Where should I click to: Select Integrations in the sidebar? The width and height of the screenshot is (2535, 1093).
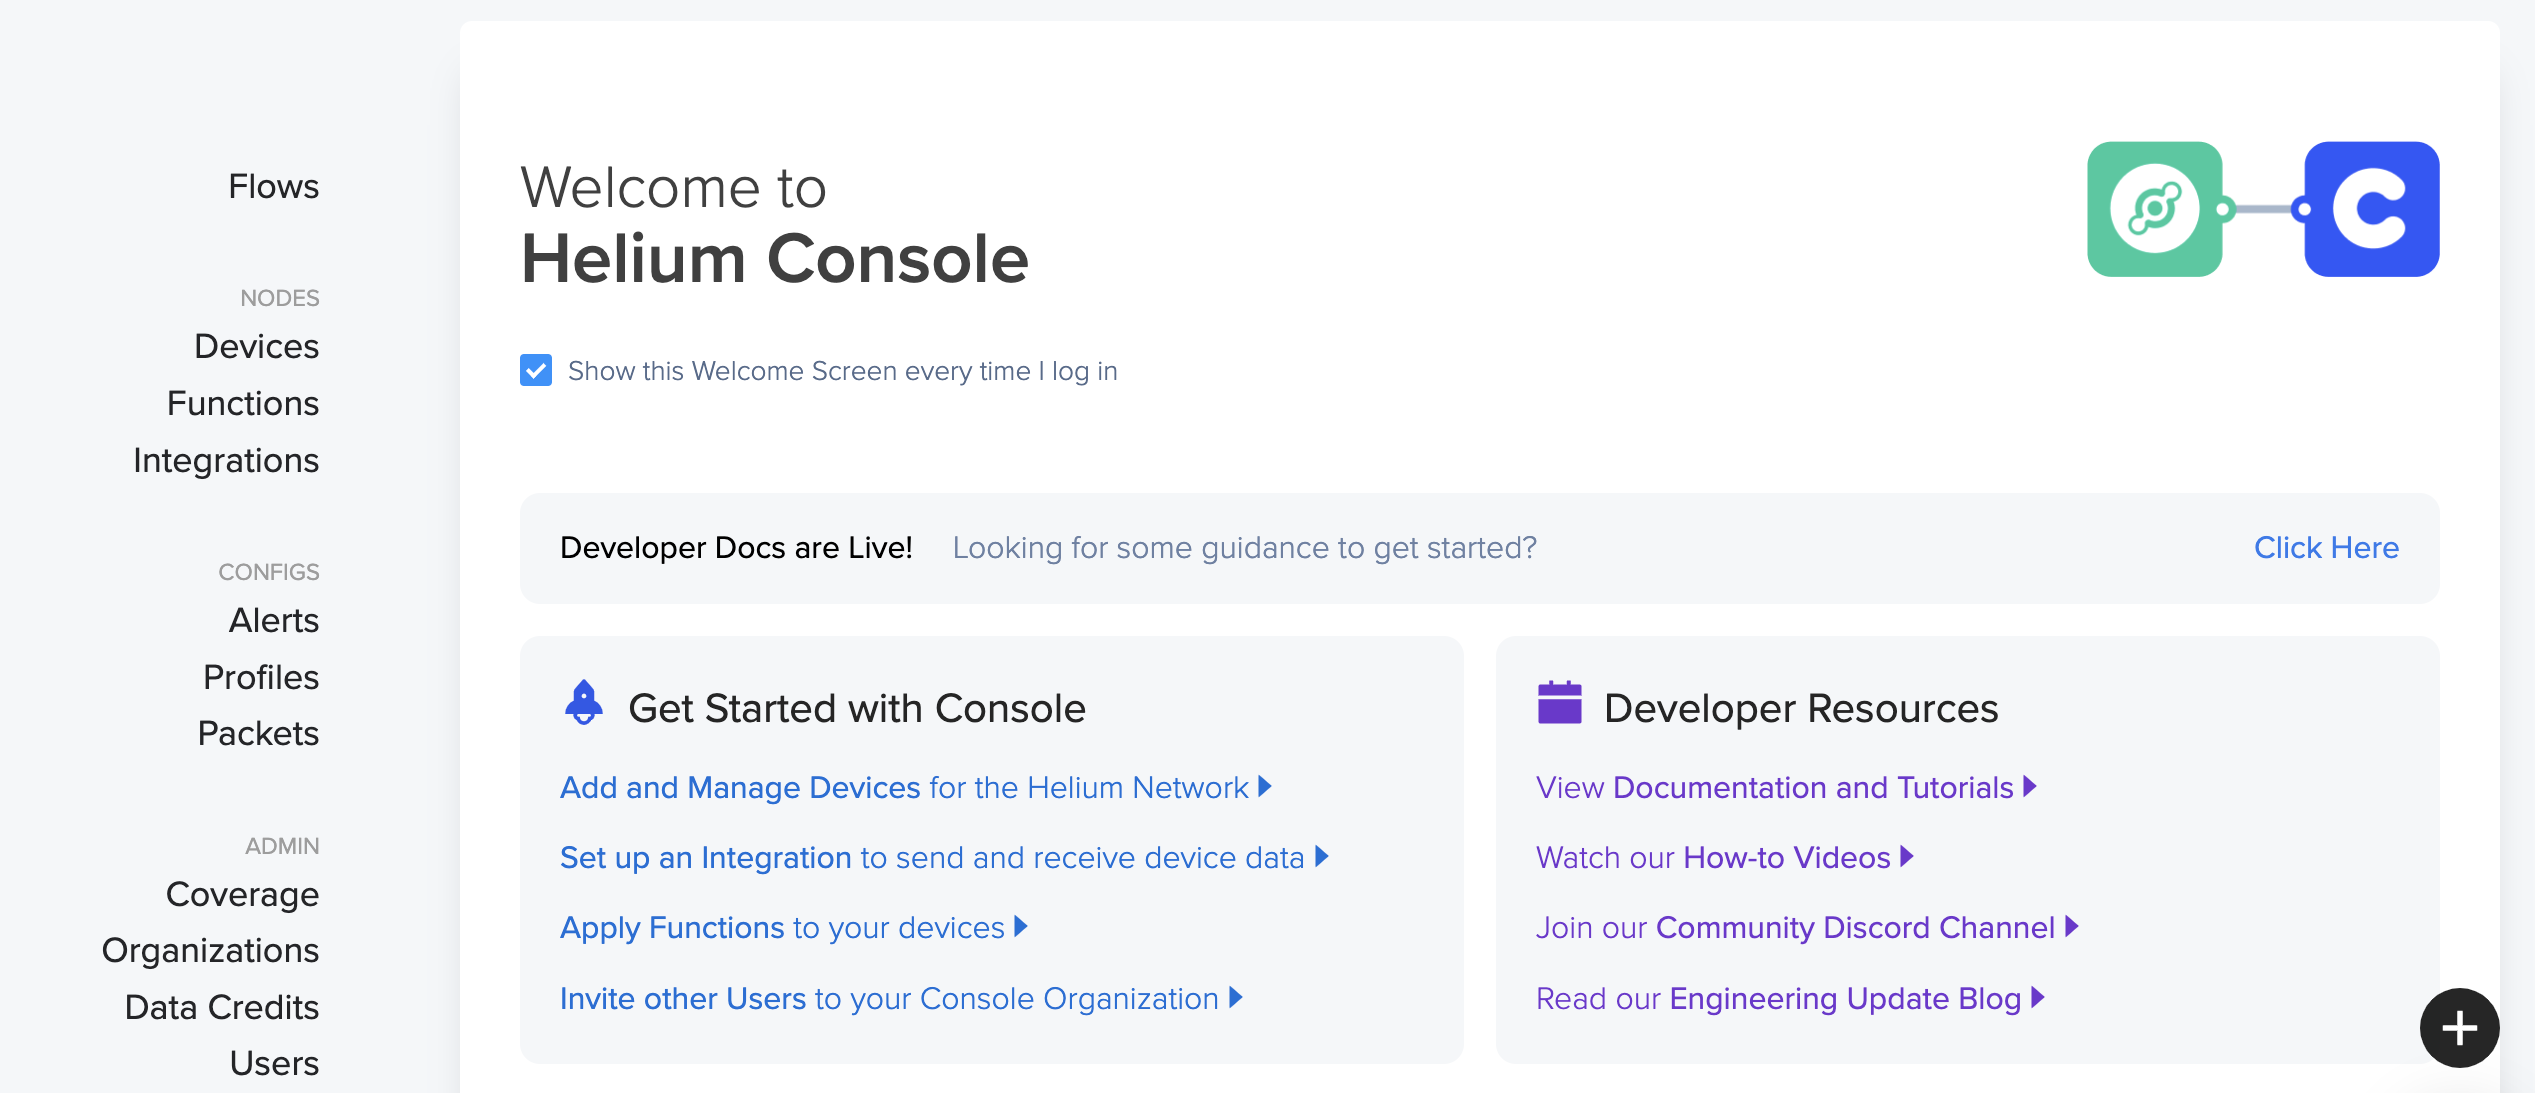click(x=226, y=460)
